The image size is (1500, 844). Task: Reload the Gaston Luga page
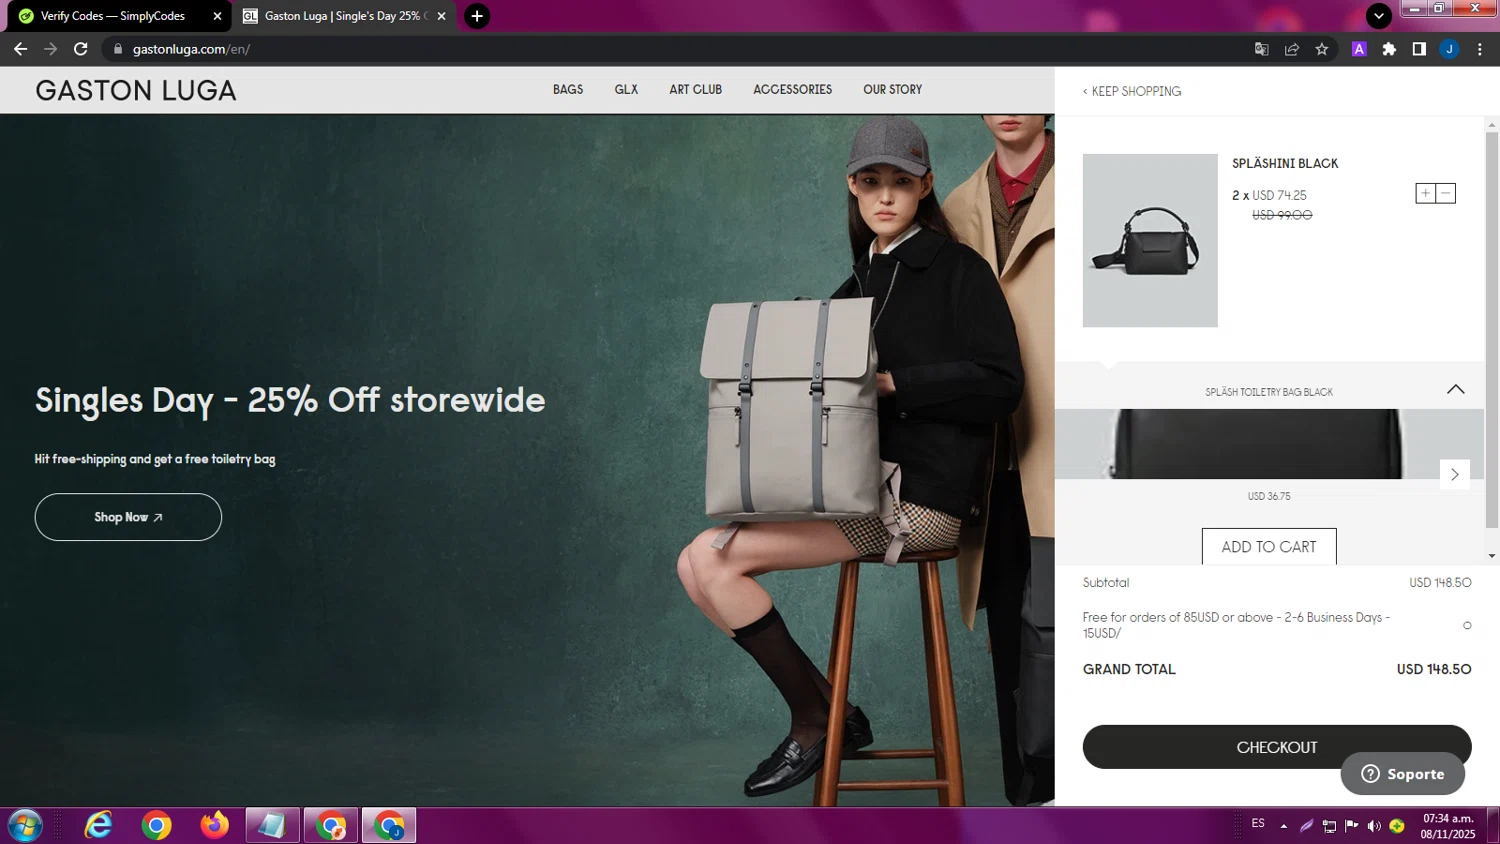[x=81, y=49]
